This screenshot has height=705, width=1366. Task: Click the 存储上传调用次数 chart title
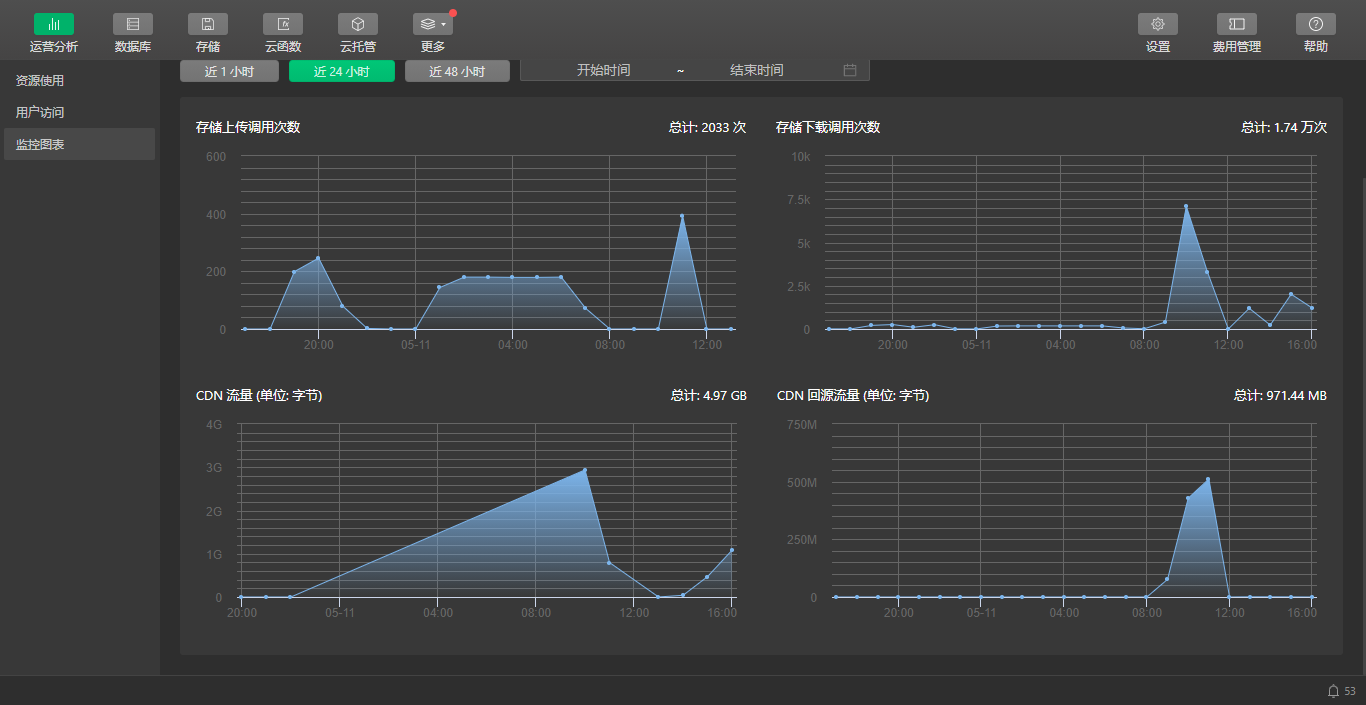(x=248, y=127)
